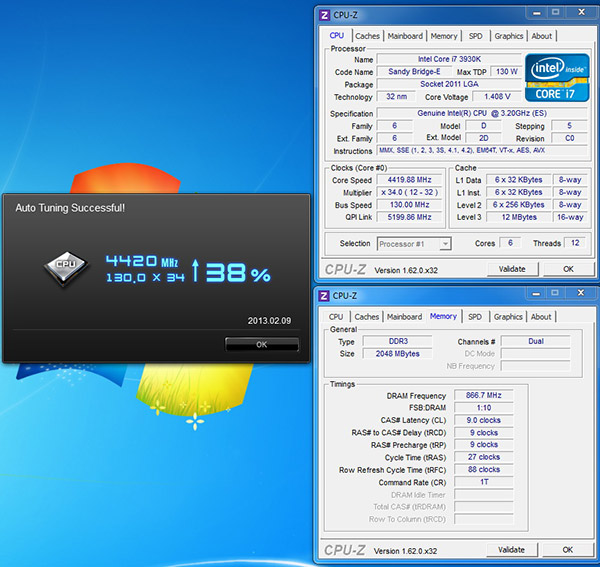Click the Core Speed value 4419.88 MHz
Screen dimensions: 600x567
pyautogui.click(x=409, y=180)
